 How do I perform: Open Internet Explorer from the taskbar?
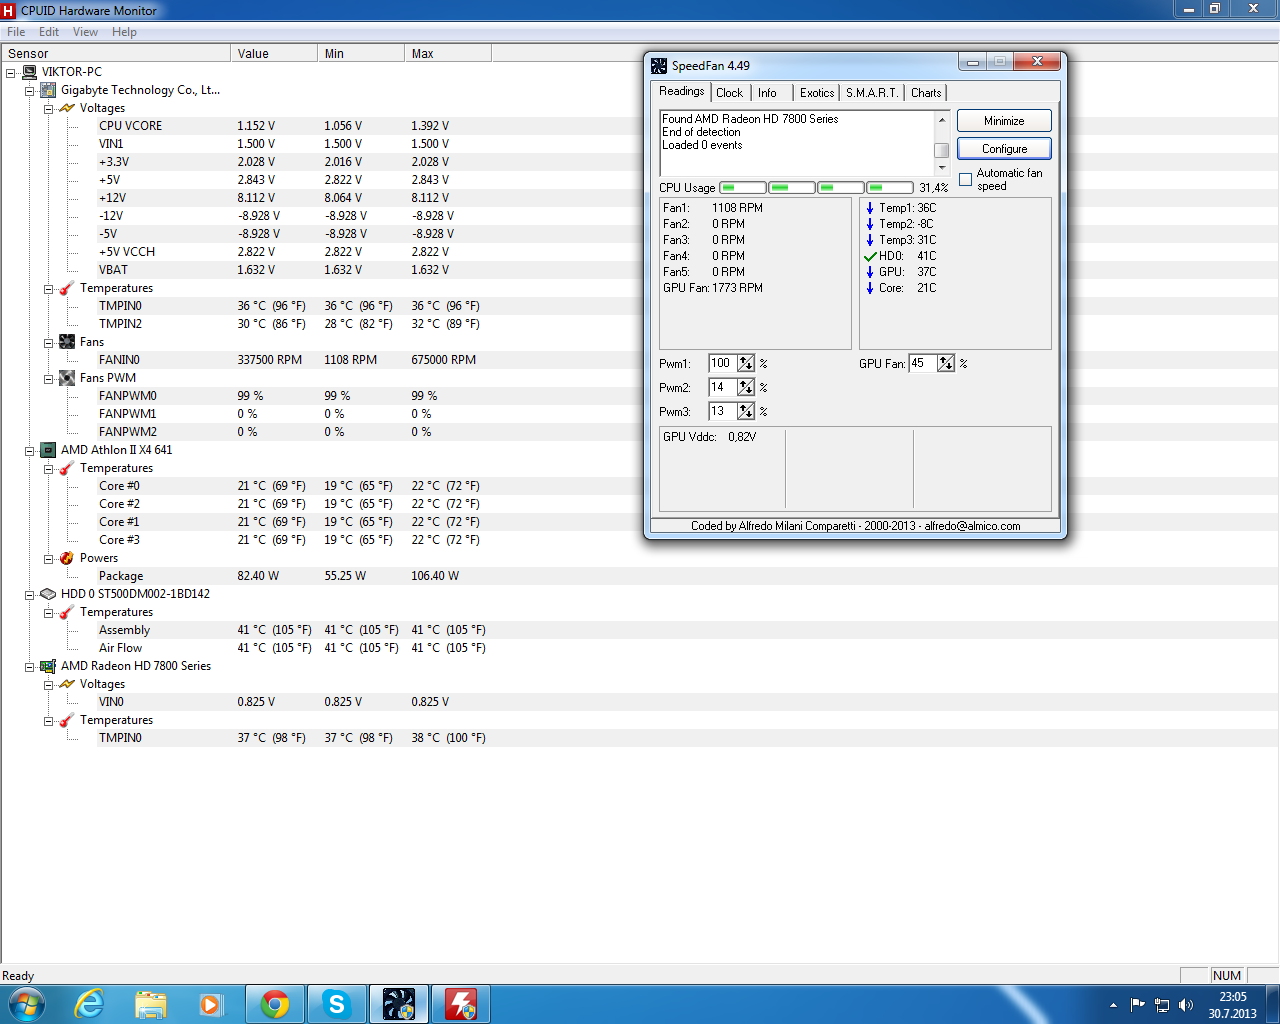point(90,1004)
